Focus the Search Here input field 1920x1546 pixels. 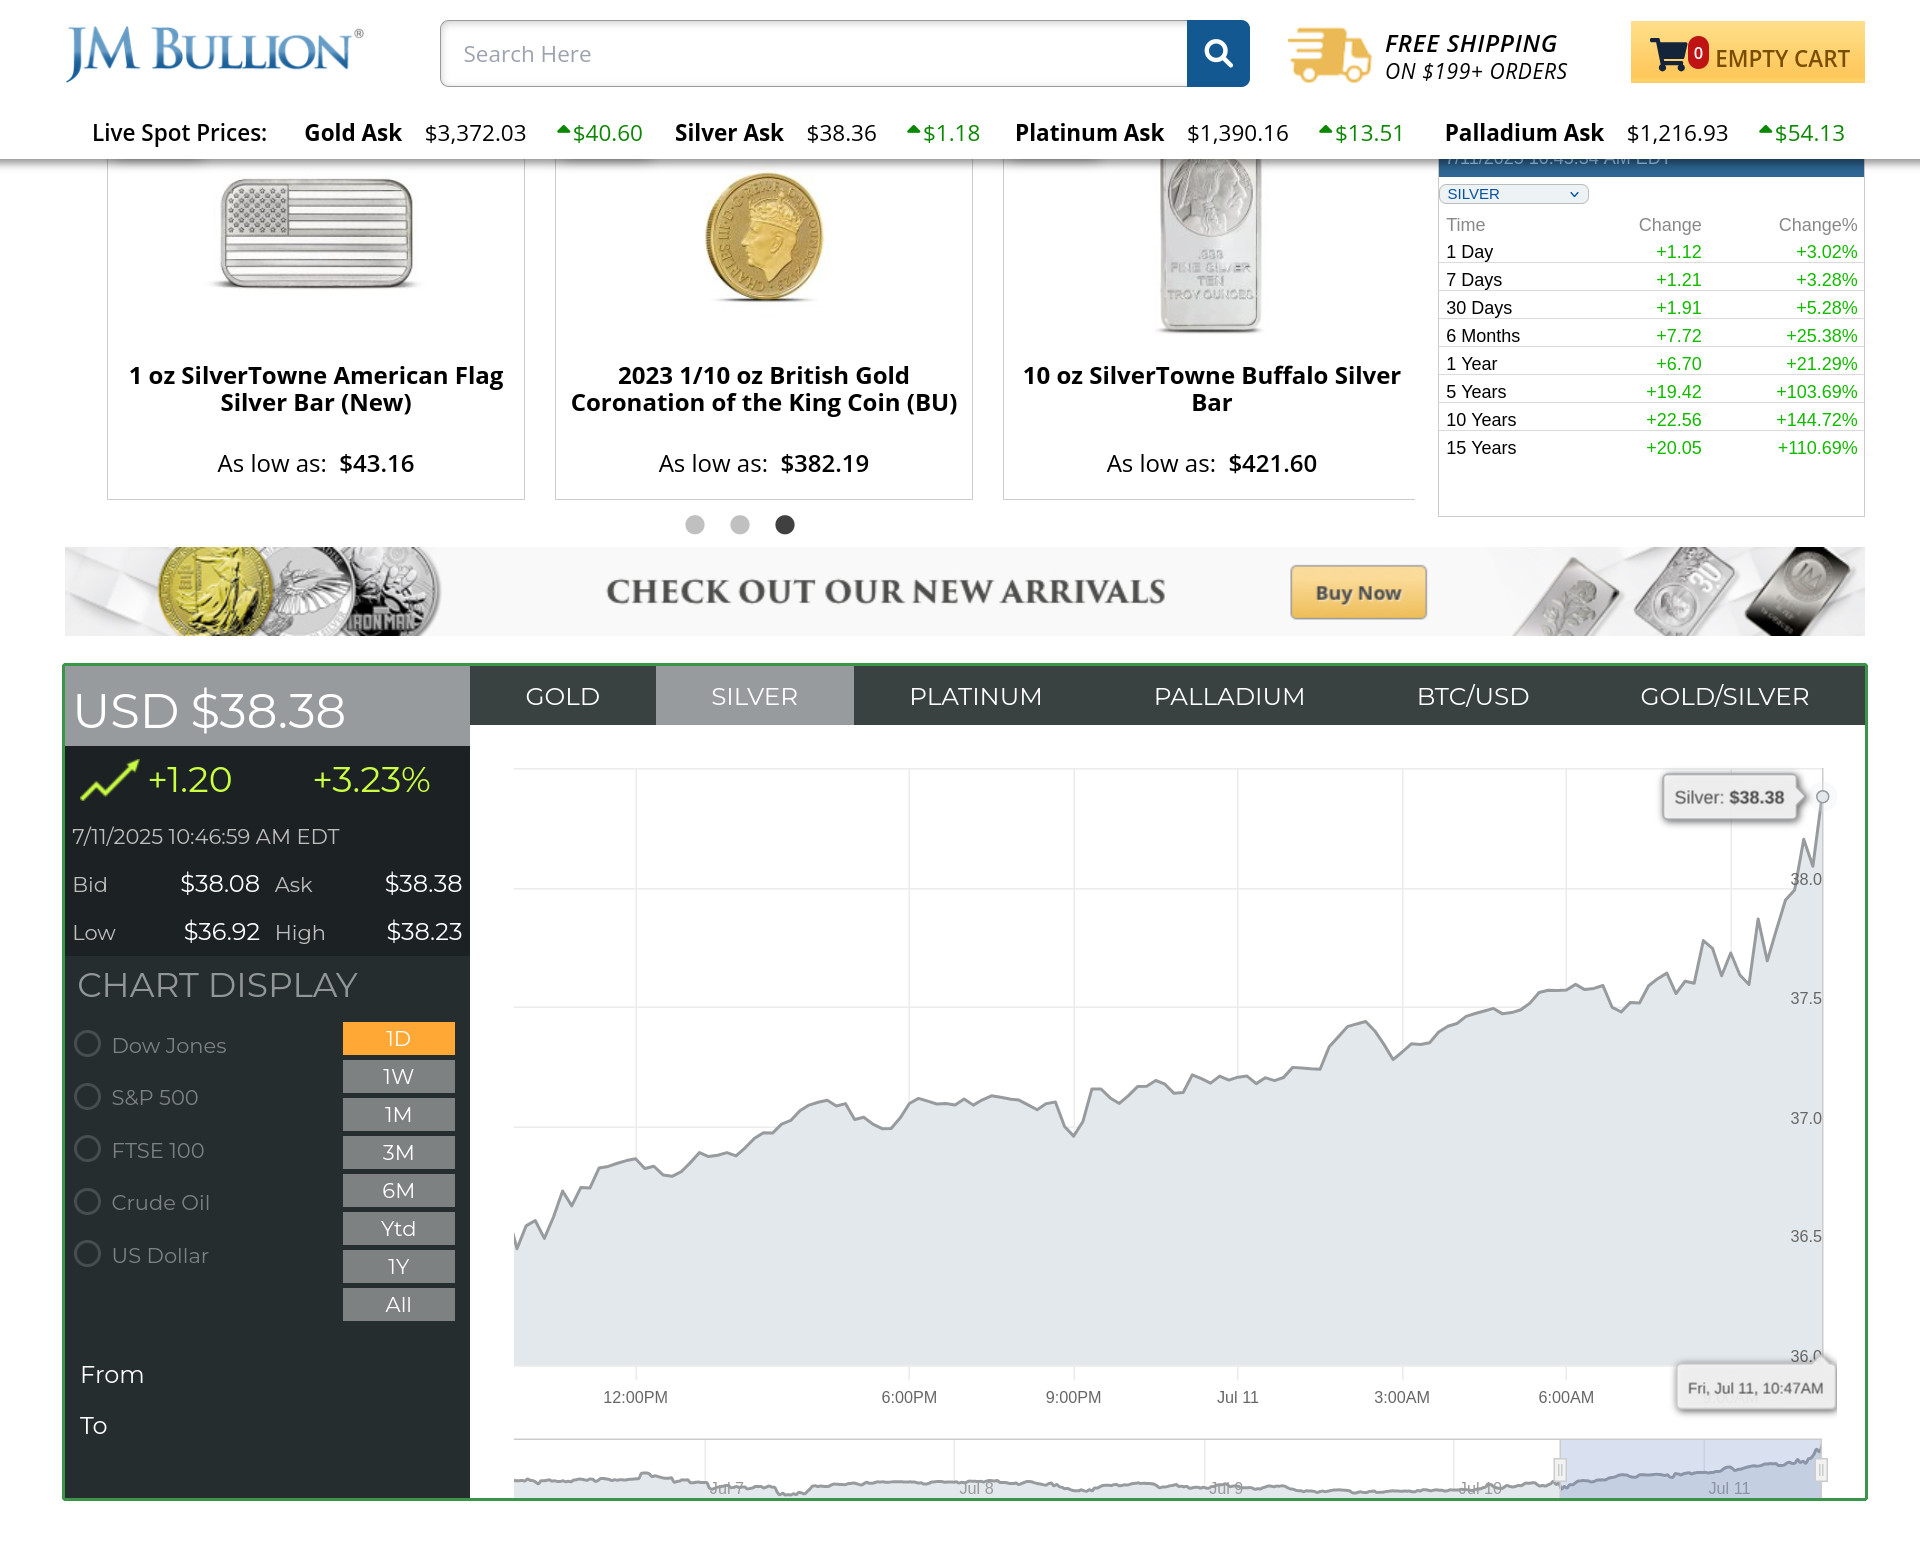coord(813,53)
